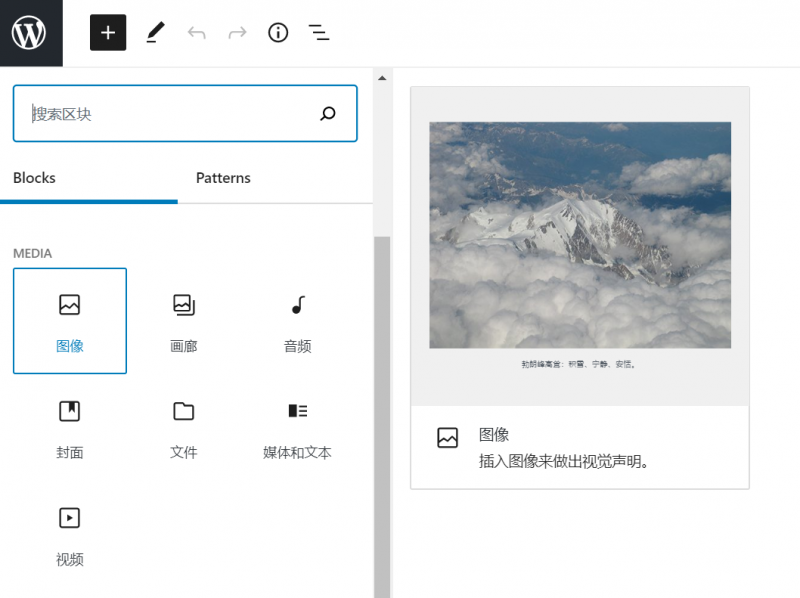Screen dimensions: 800x598
Task: Add the 视频 video block
Action: pos(70,533)
